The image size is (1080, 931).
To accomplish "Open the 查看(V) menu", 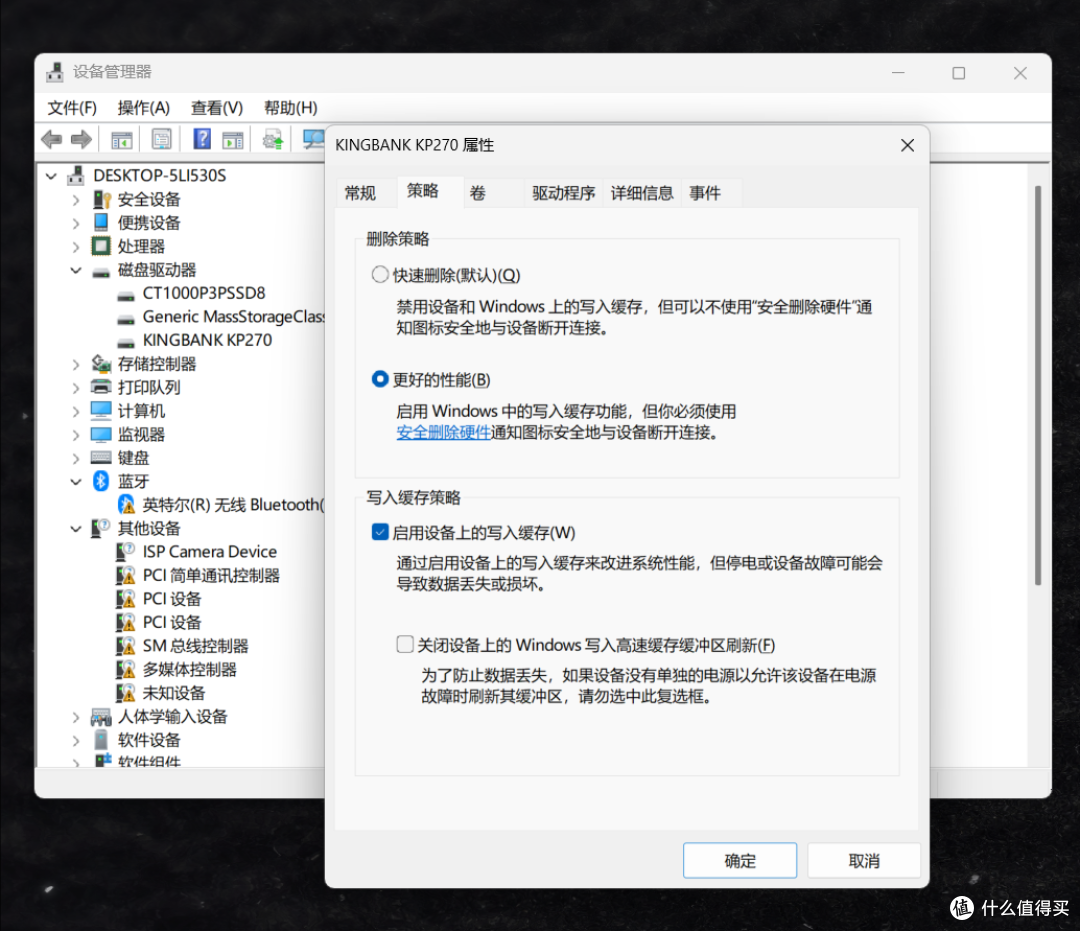I will 217,108.
